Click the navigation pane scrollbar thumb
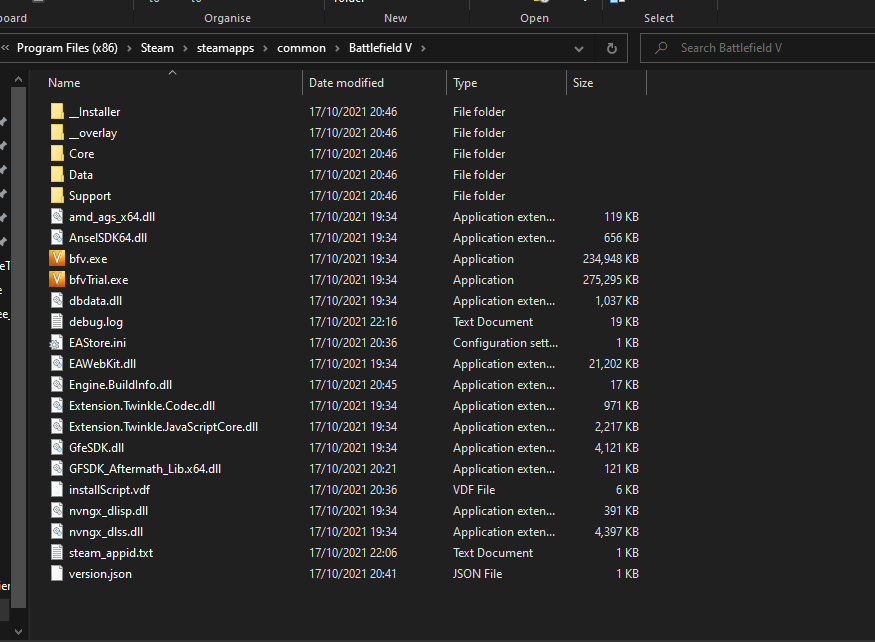The height and width of the screenshot is (642, 875). 18,346
